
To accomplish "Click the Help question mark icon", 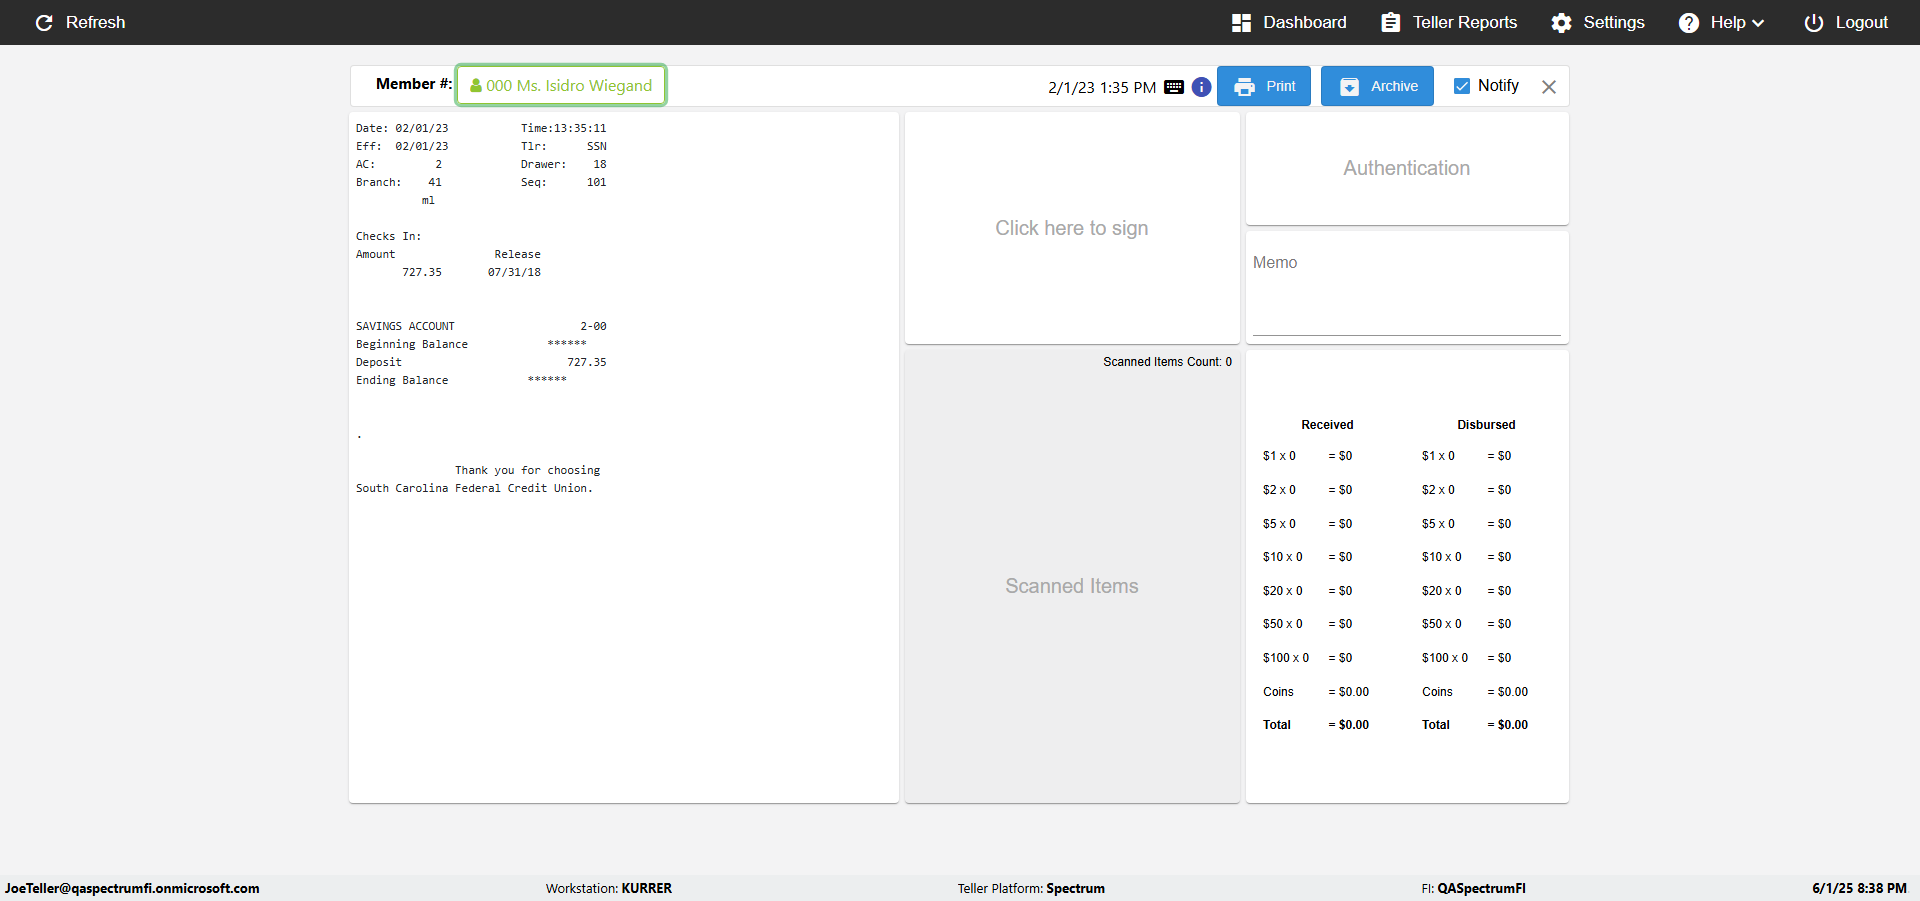I will [x=1688, y=22].
